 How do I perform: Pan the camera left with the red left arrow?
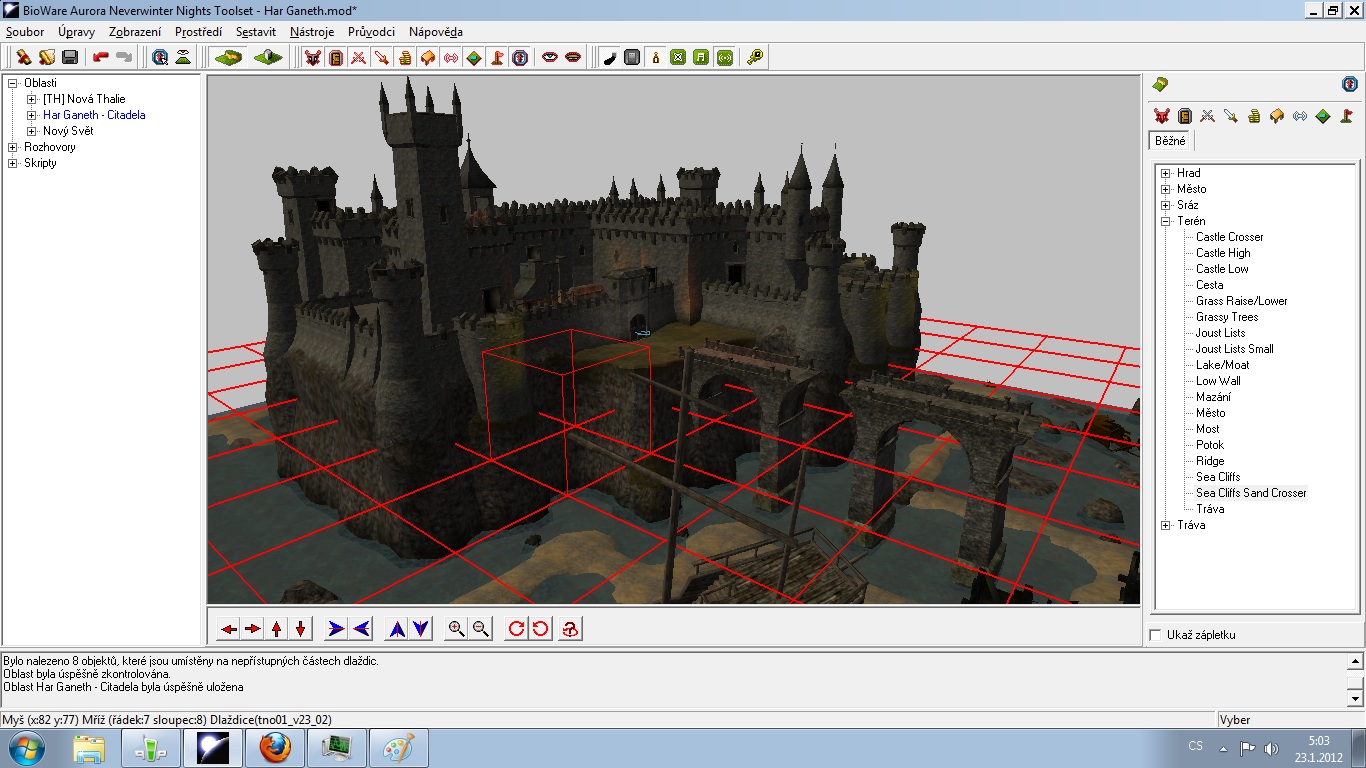229,629
